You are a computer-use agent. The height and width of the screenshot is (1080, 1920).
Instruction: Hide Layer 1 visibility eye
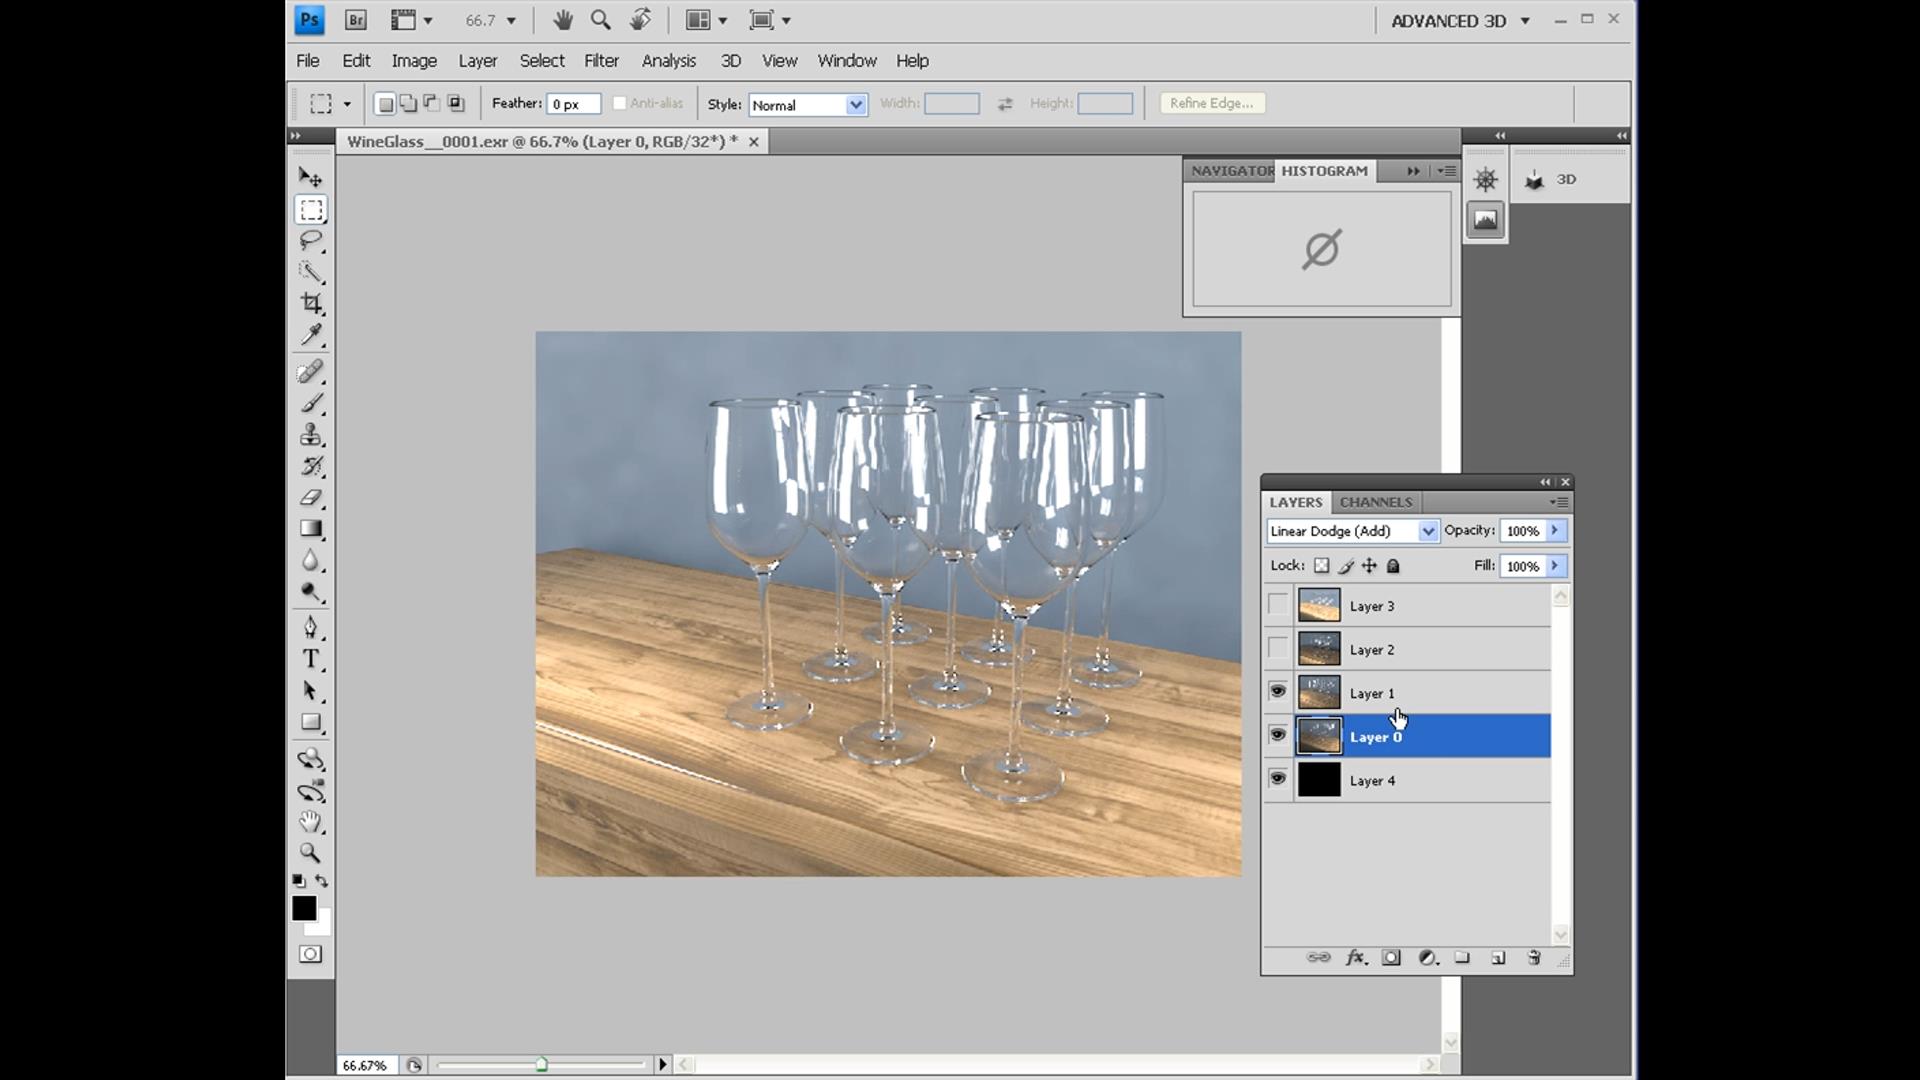point(1278,692)
